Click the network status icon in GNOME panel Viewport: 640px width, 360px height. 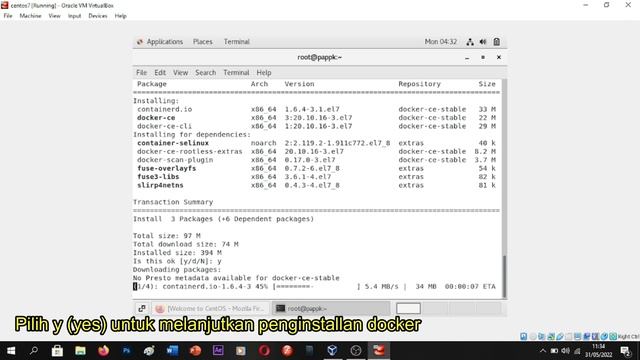pos(470,42)
